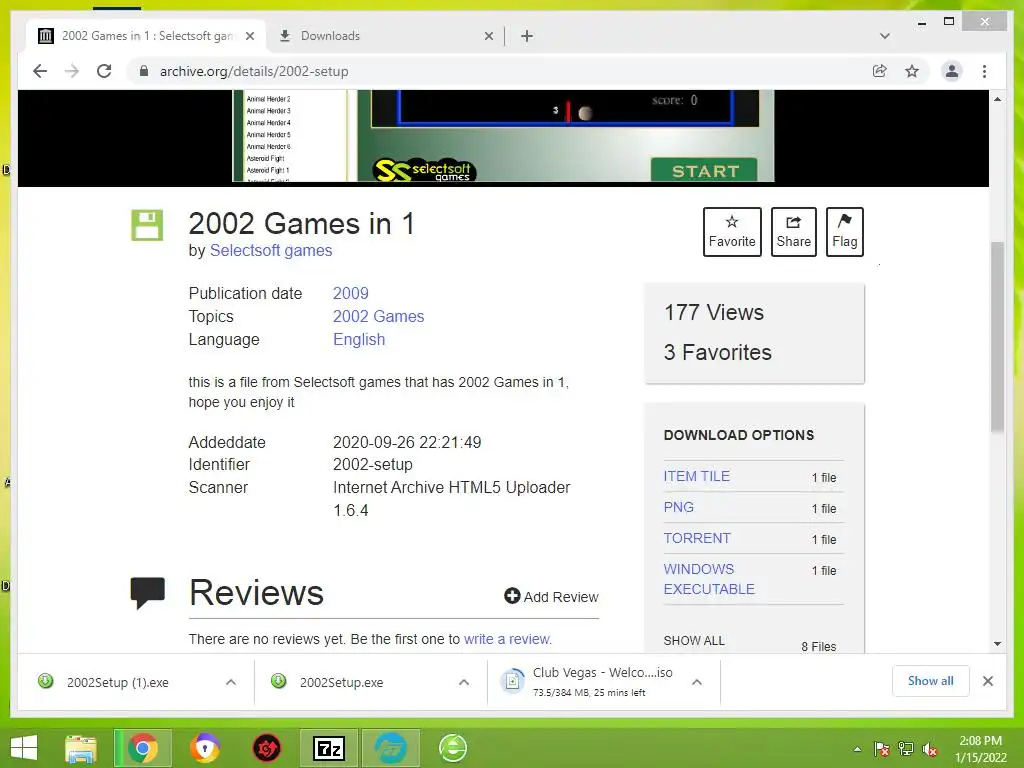Open the Chrome three-dot menu
1024x768 pixels.
[x=984, y=71]
